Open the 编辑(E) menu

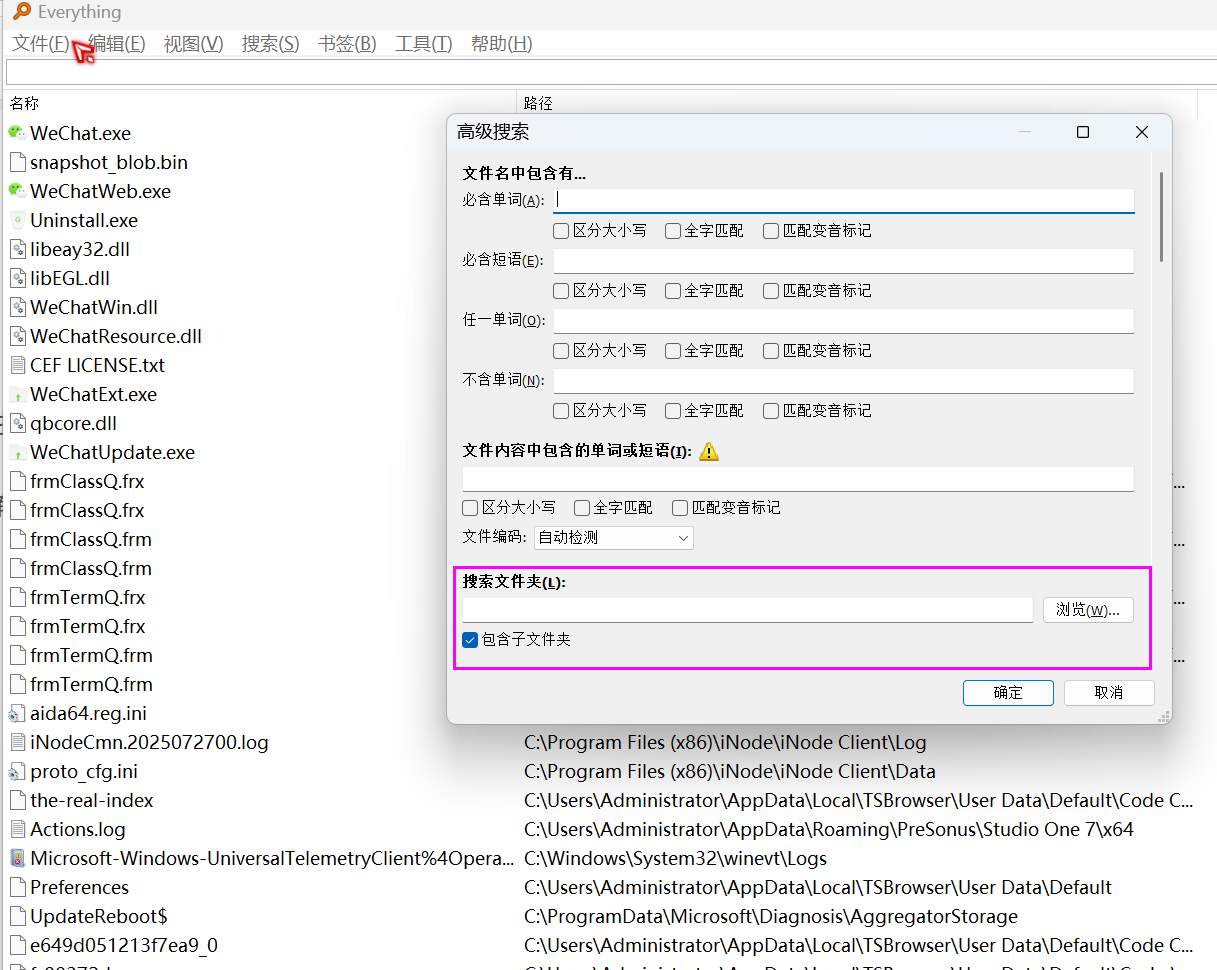tap(116, 44)
